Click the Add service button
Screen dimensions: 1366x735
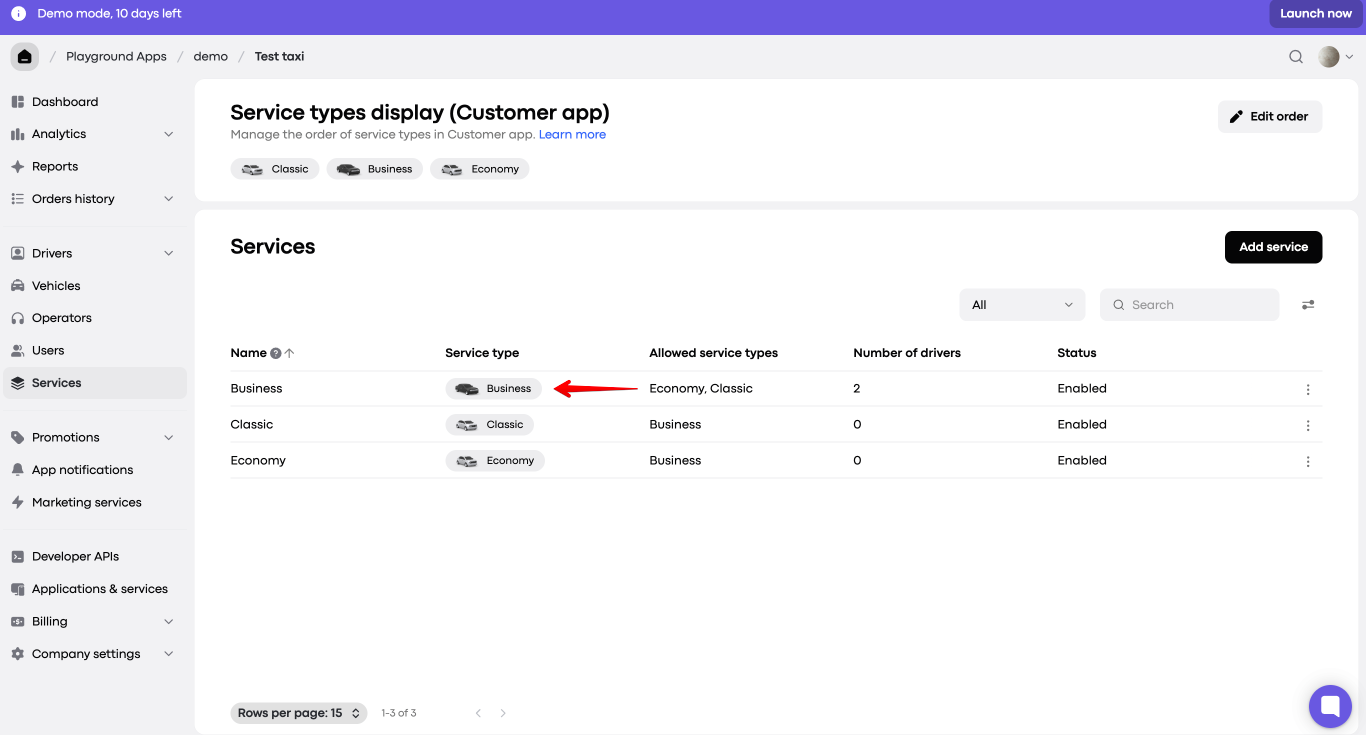1273,247
